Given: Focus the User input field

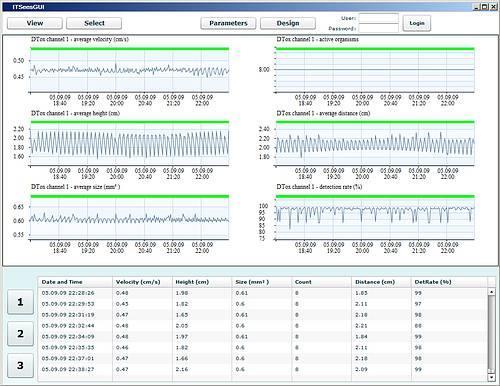Looking at the screenshot, I should point(378,18).
